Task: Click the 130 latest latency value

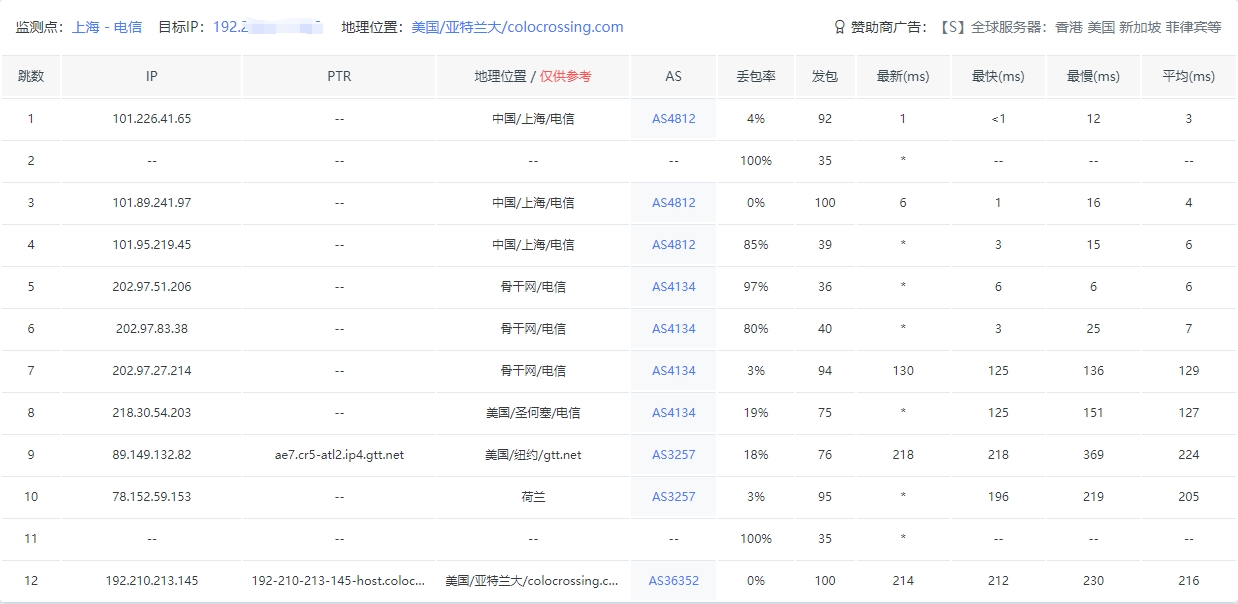Action: [x=903, y=370]
